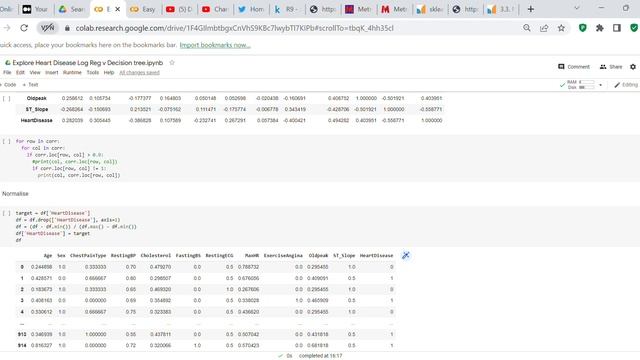This screenshot has height=360, width=640.
Task: Click the ExerciseAngina column header
Action: (x=283, y=256)
